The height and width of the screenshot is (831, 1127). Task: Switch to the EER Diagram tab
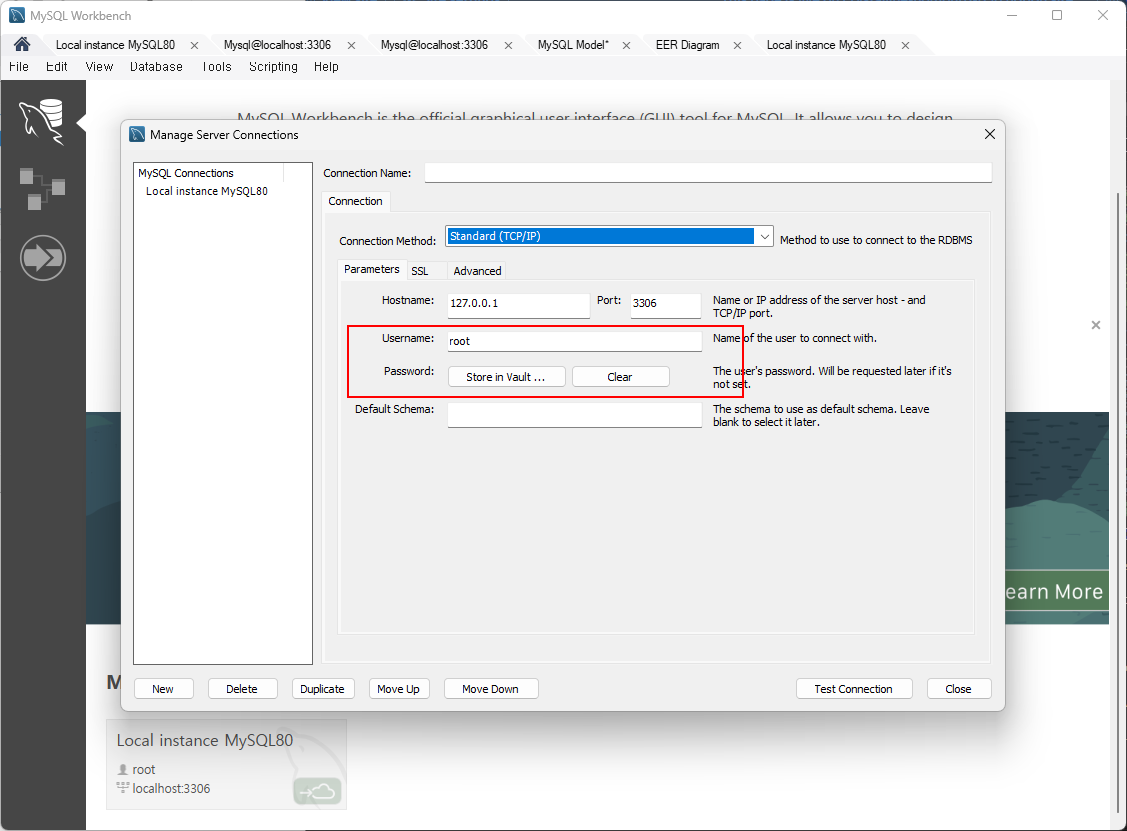(687, 45)
